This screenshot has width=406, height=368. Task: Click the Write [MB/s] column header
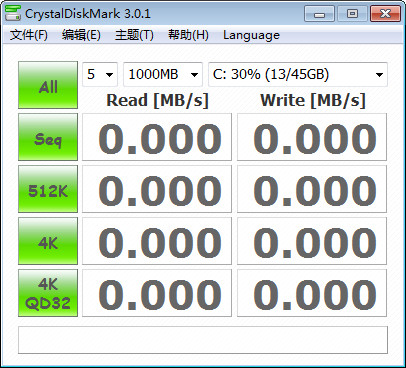(x=313, y=100)
